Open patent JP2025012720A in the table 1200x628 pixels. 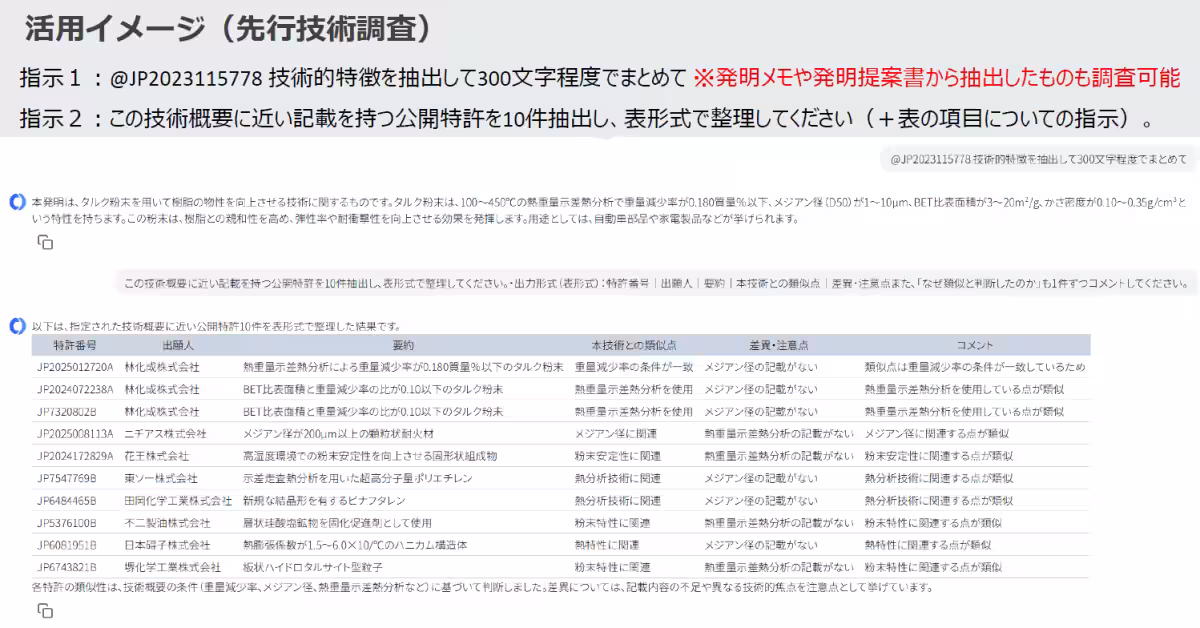coord(76,366)
